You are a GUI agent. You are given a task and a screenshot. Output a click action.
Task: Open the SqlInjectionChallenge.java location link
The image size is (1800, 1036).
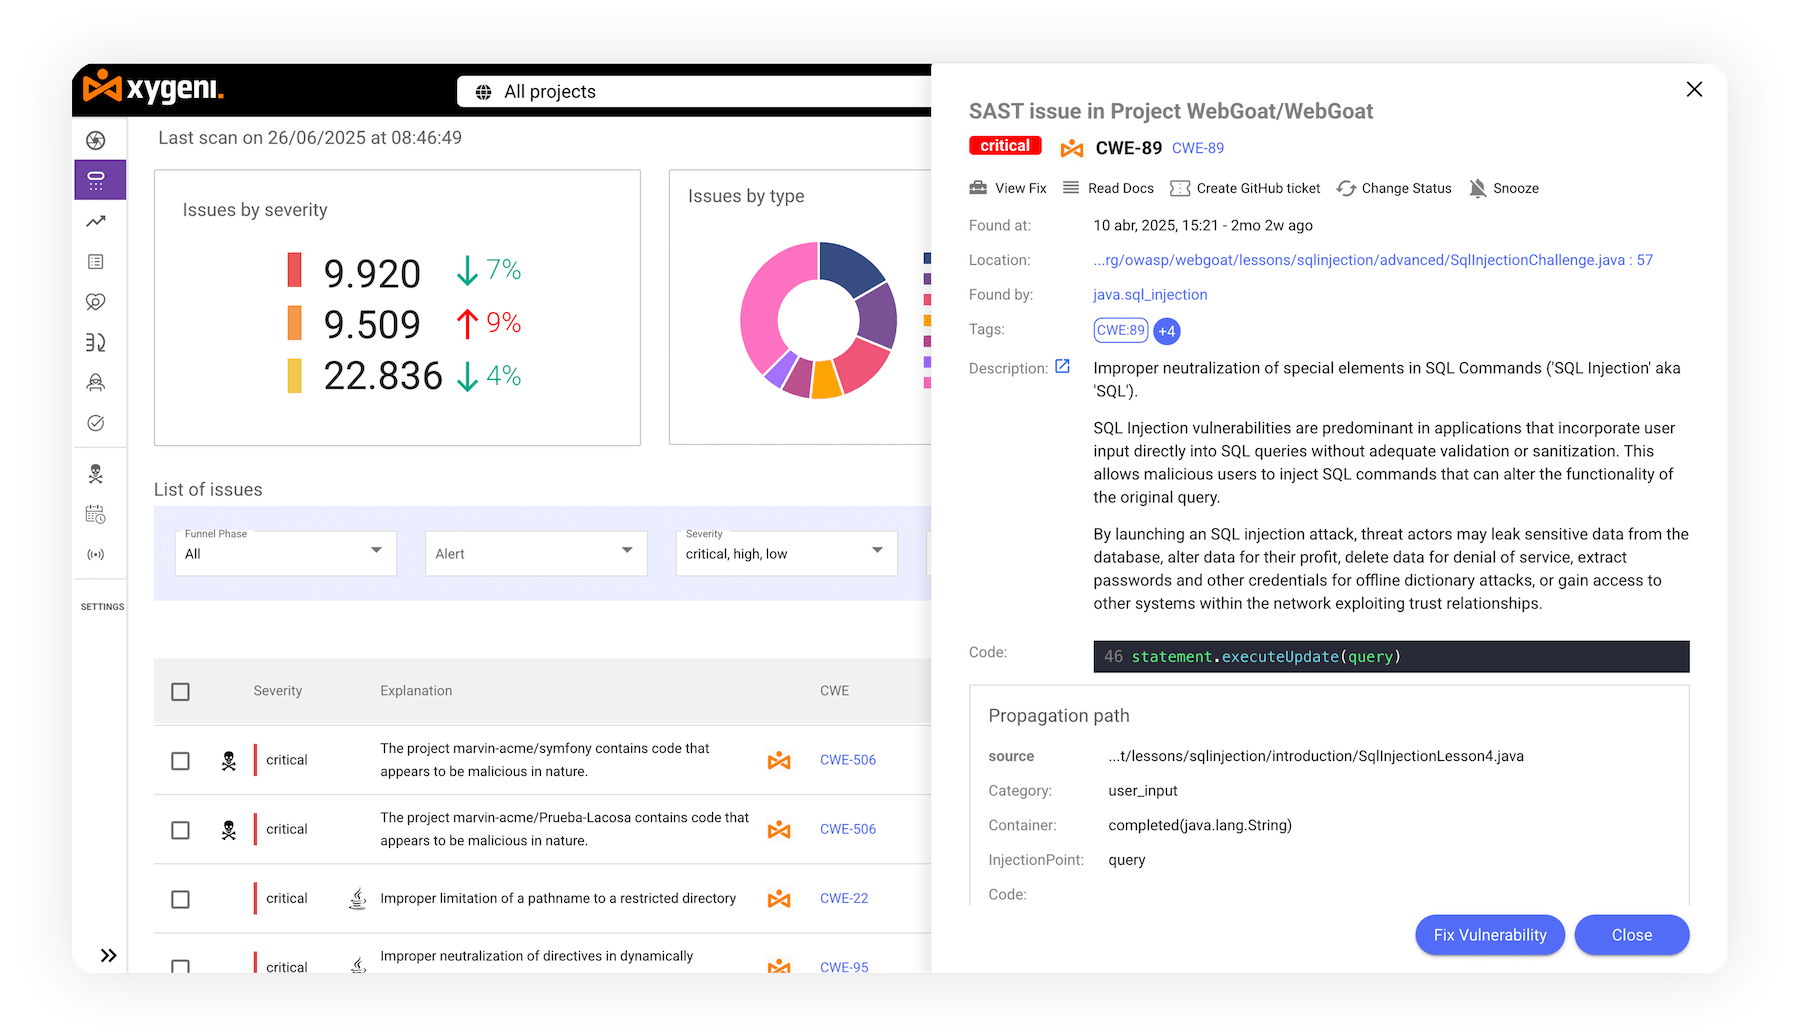pos(1373,260)
